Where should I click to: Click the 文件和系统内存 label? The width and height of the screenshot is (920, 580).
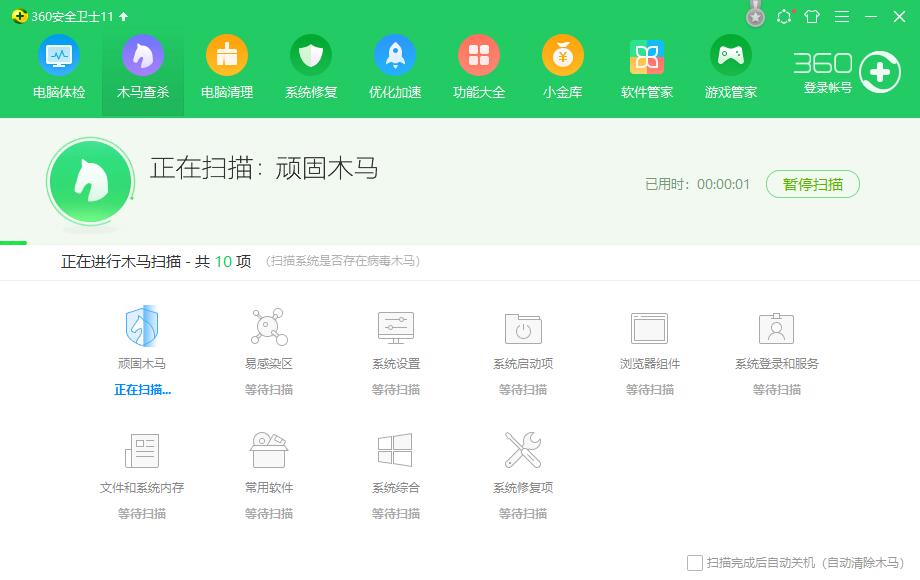click(x=142, y=487)
